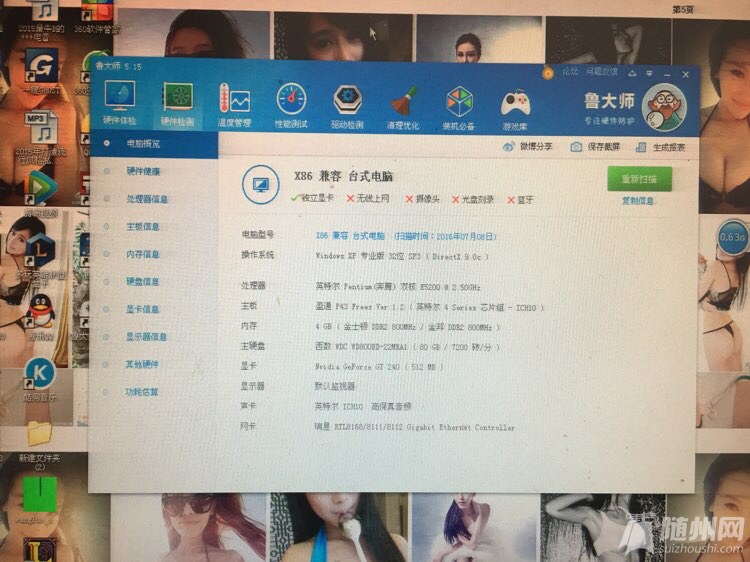Open 驱动检测 gear icon
750x562 pixels.
tap(347, 107)
